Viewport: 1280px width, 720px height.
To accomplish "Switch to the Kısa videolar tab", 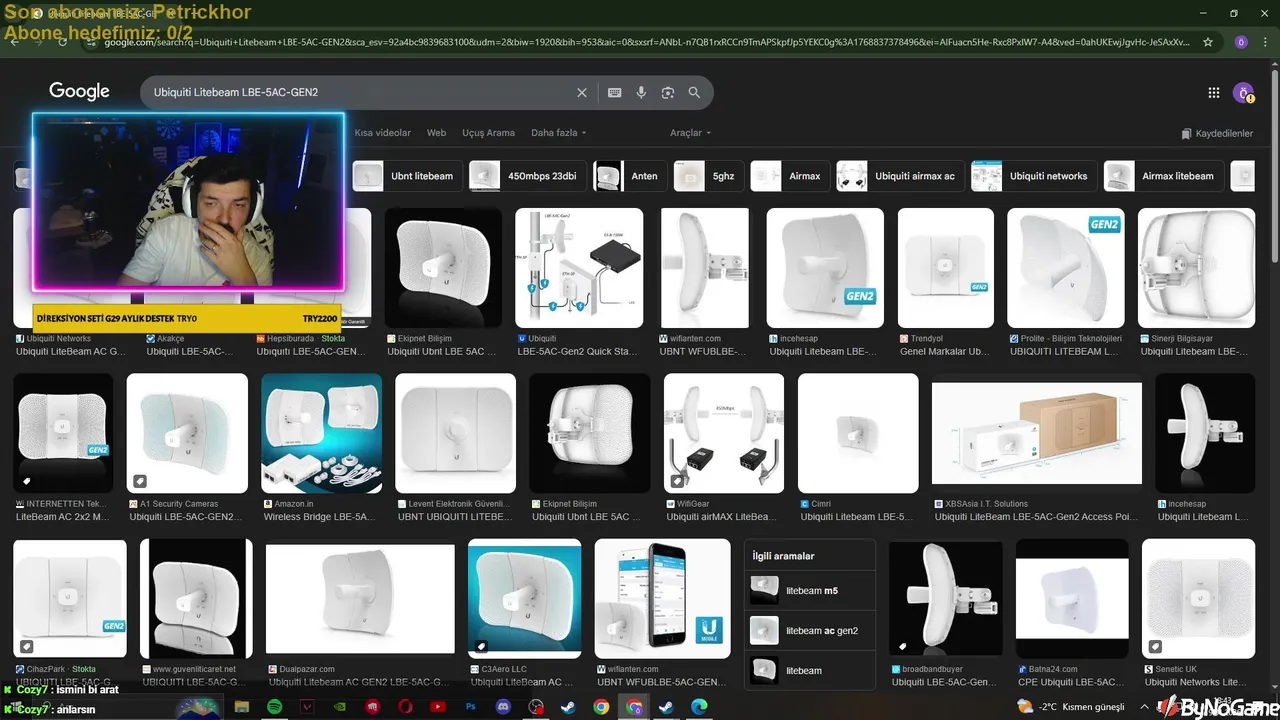I will [382, 133].
